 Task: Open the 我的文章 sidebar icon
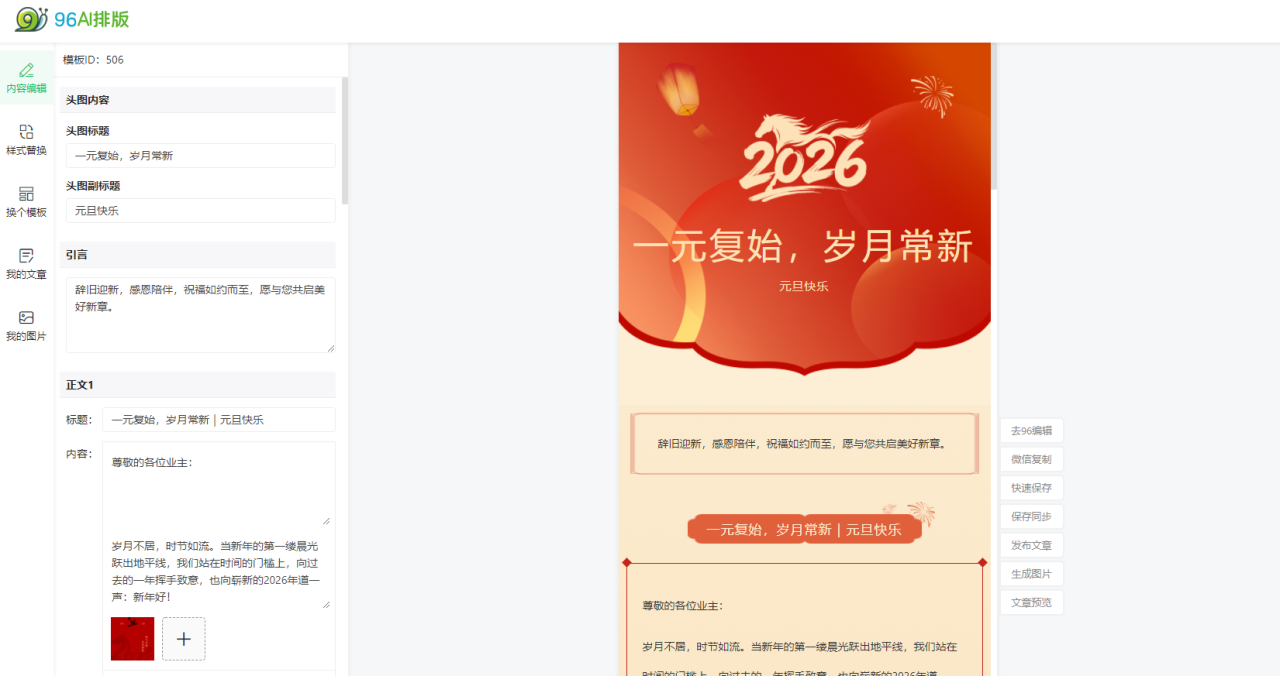pyautogui.click(x=26, y=264)
